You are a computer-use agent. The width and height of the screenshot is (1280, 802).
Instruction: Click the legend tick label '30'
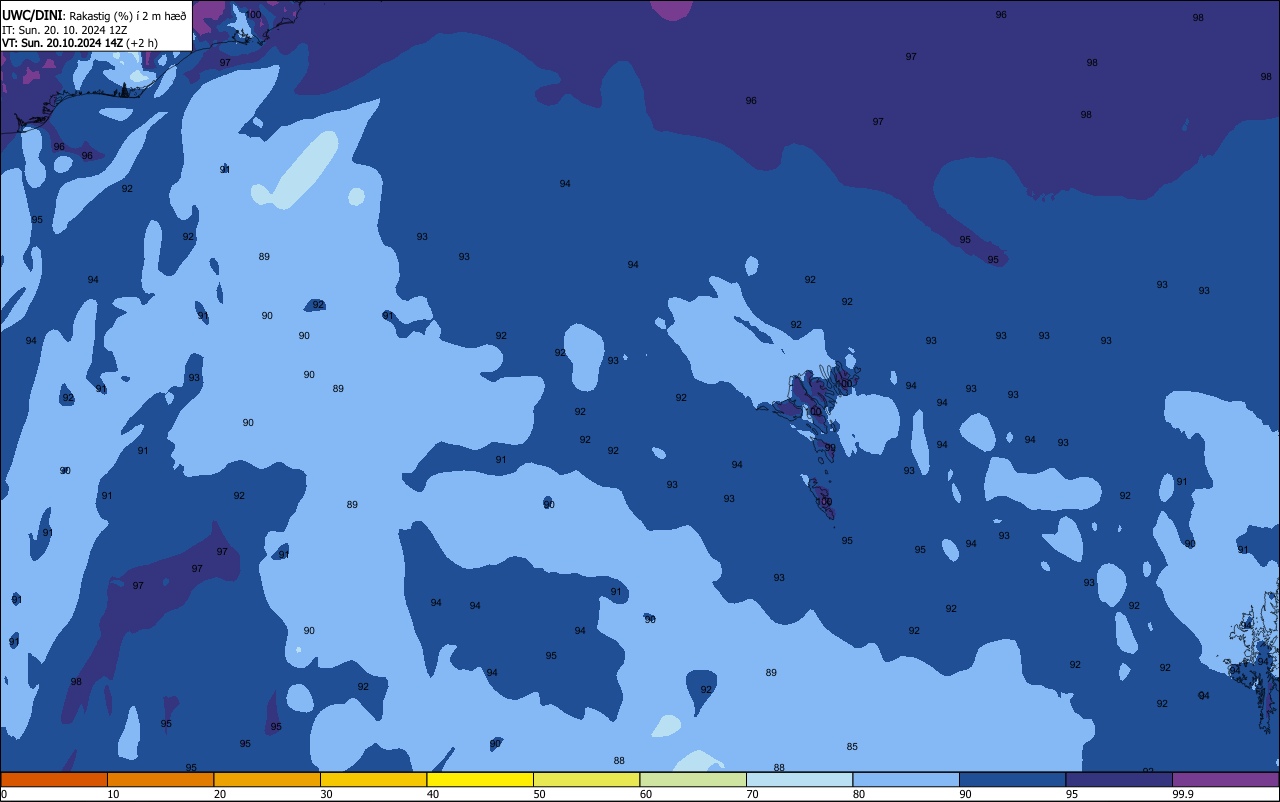[x=326, y=794]
